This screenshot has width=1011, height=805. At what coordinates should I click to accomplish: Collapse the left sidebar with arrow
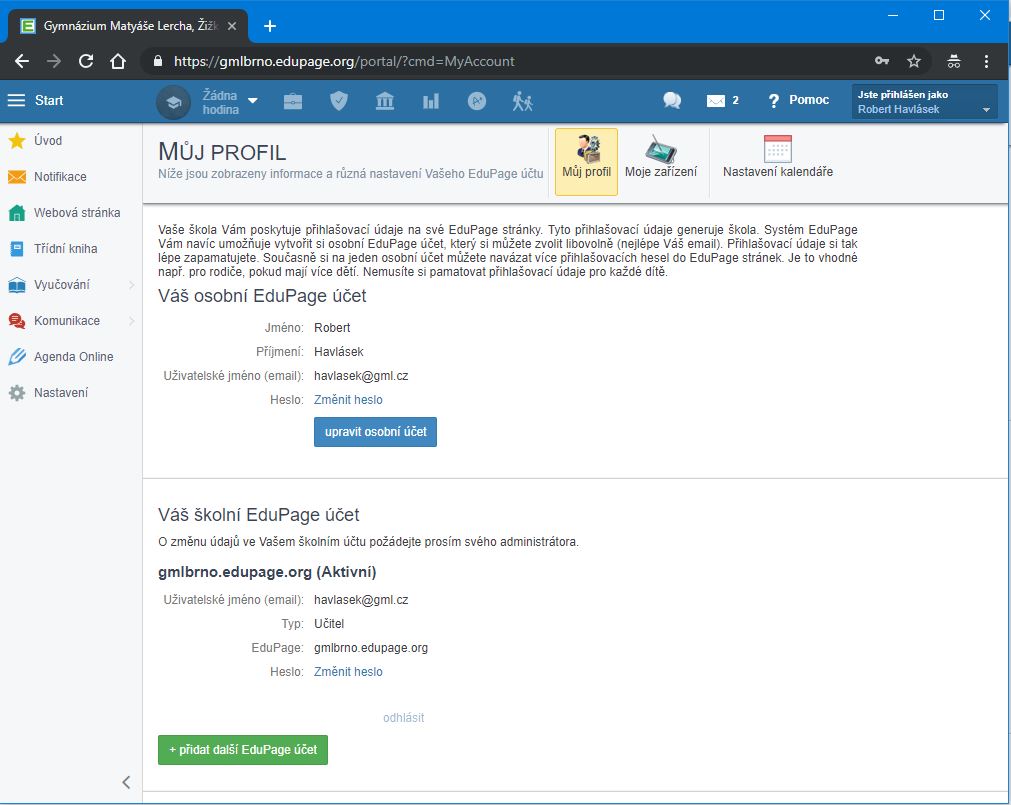[126, 782]
